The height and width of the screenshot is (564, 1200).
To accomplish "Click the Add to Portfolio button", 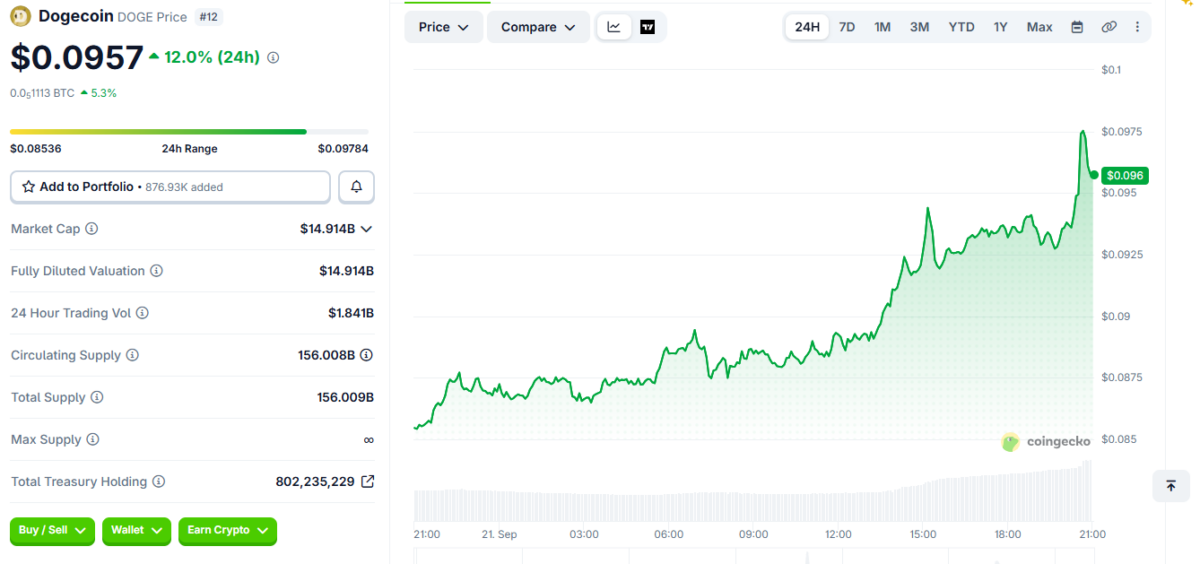I will point(170,187).
